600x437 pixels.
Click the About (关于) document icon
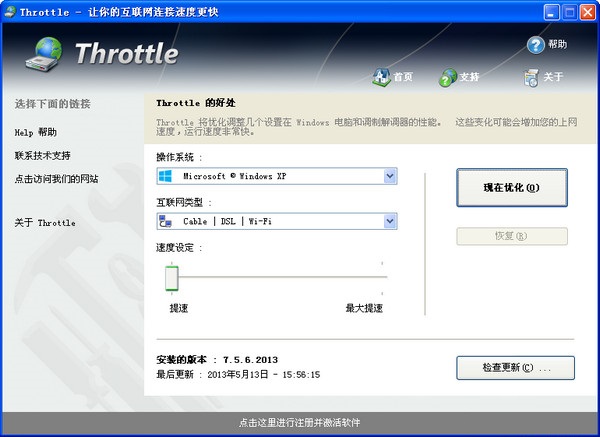click(x=531, y=78)
